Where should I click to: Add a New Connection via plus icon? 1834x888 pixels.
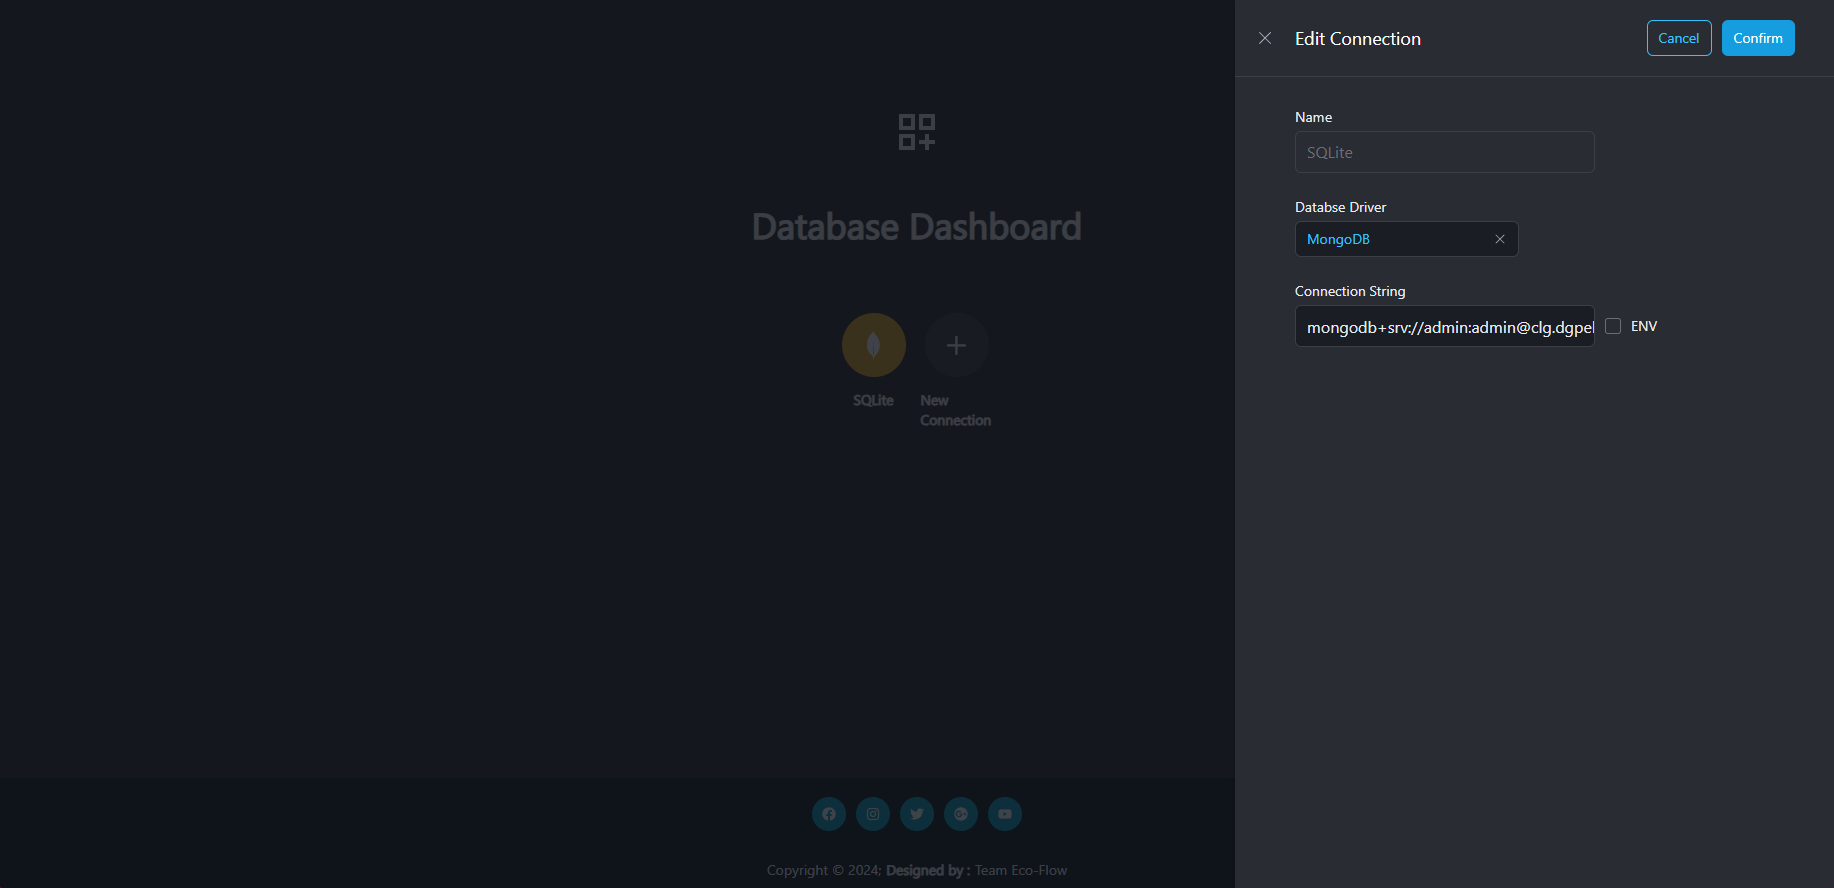tap(956, 345)
